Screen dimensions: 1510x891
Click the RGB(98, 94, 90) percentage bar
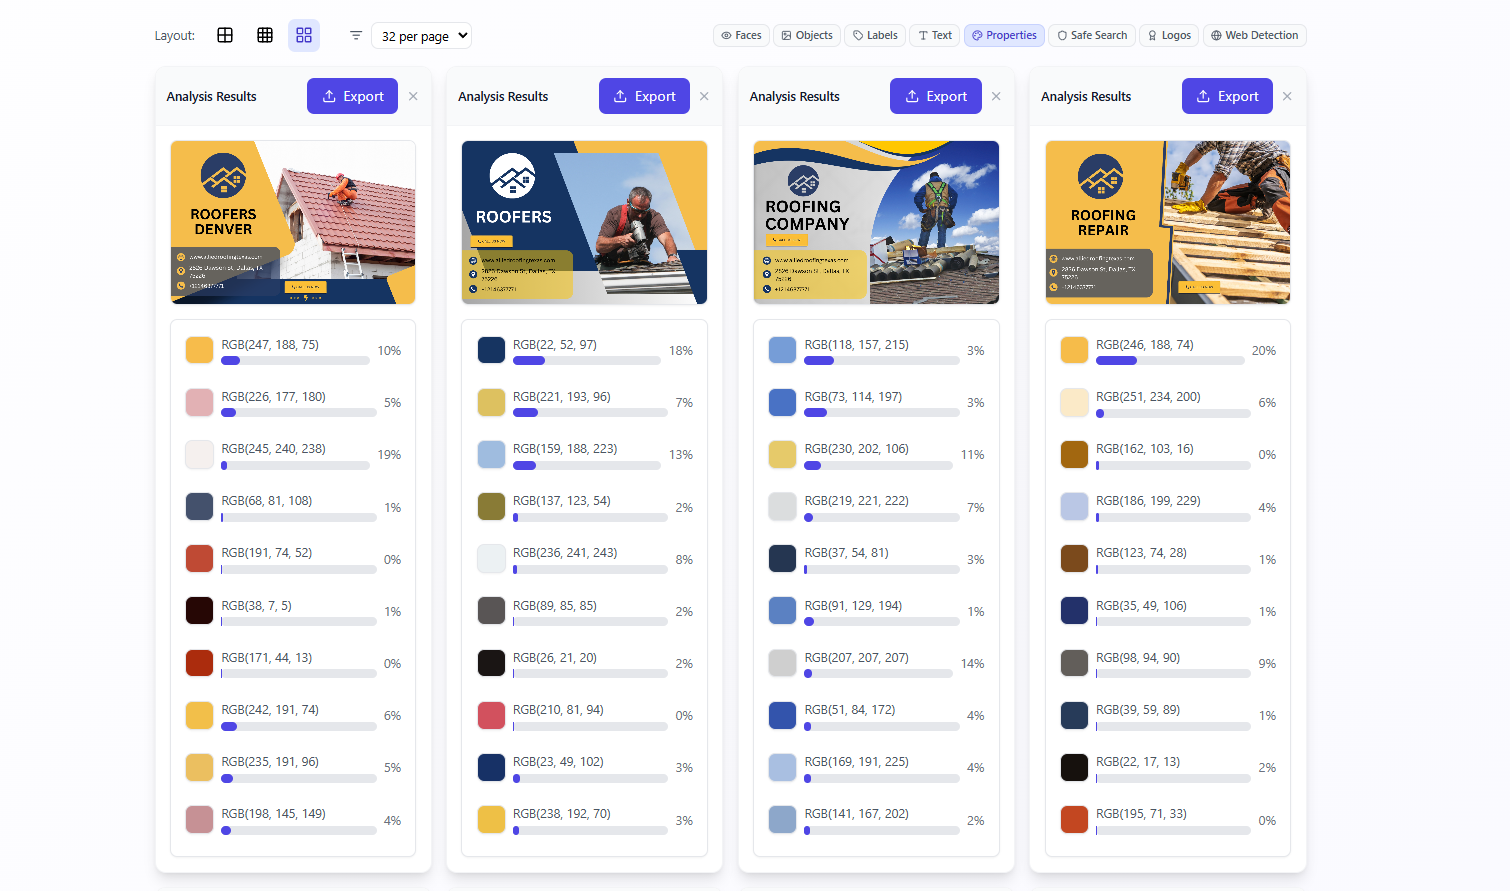coord(1173,674)
